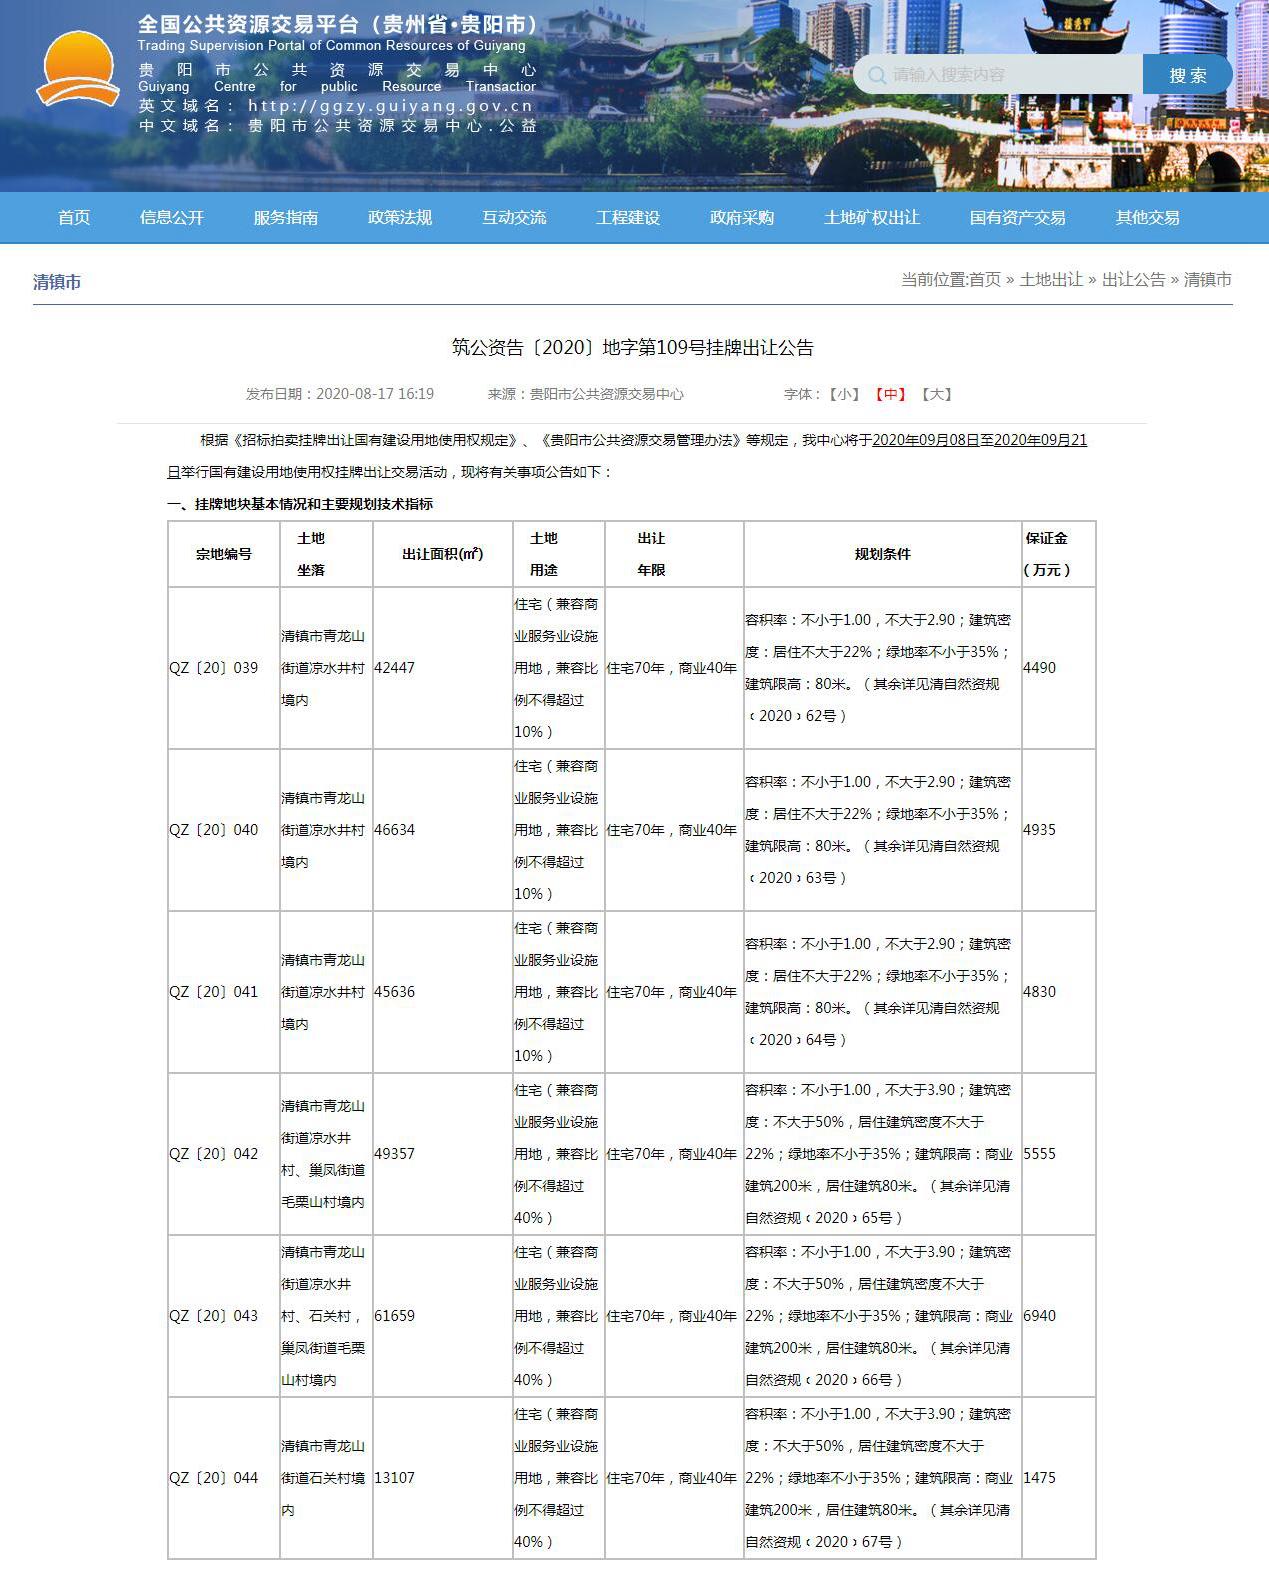1269x1570 pixels.
Task: Click the URL http://ggzy.guiyang.gov.cn in header
Action: pyautogui.click(x=391, y=106)
